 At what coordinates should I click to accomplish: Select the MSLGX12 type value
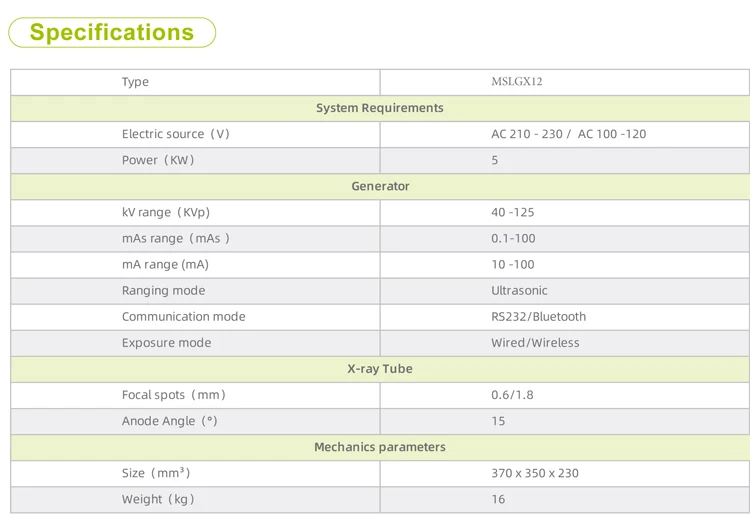pyautogui.click(x=516, y=82)
